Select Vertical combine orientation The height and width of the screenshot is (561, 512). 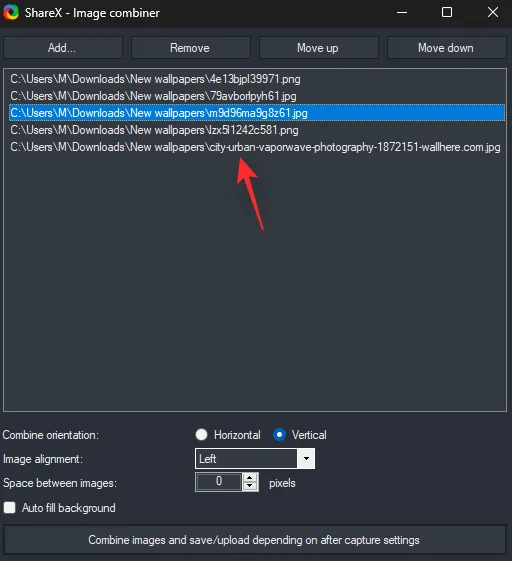[x=279, y=435]
